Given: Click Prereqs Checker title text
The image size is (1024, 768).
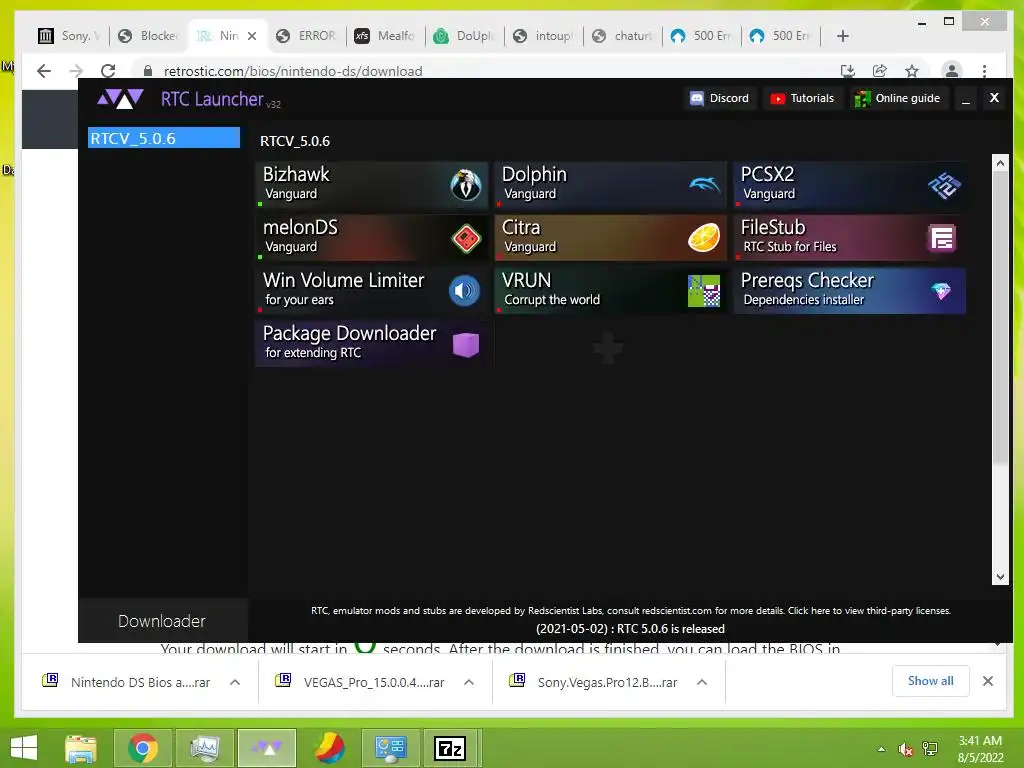Looking at the screenshot, I should click(x=807, y=280).
